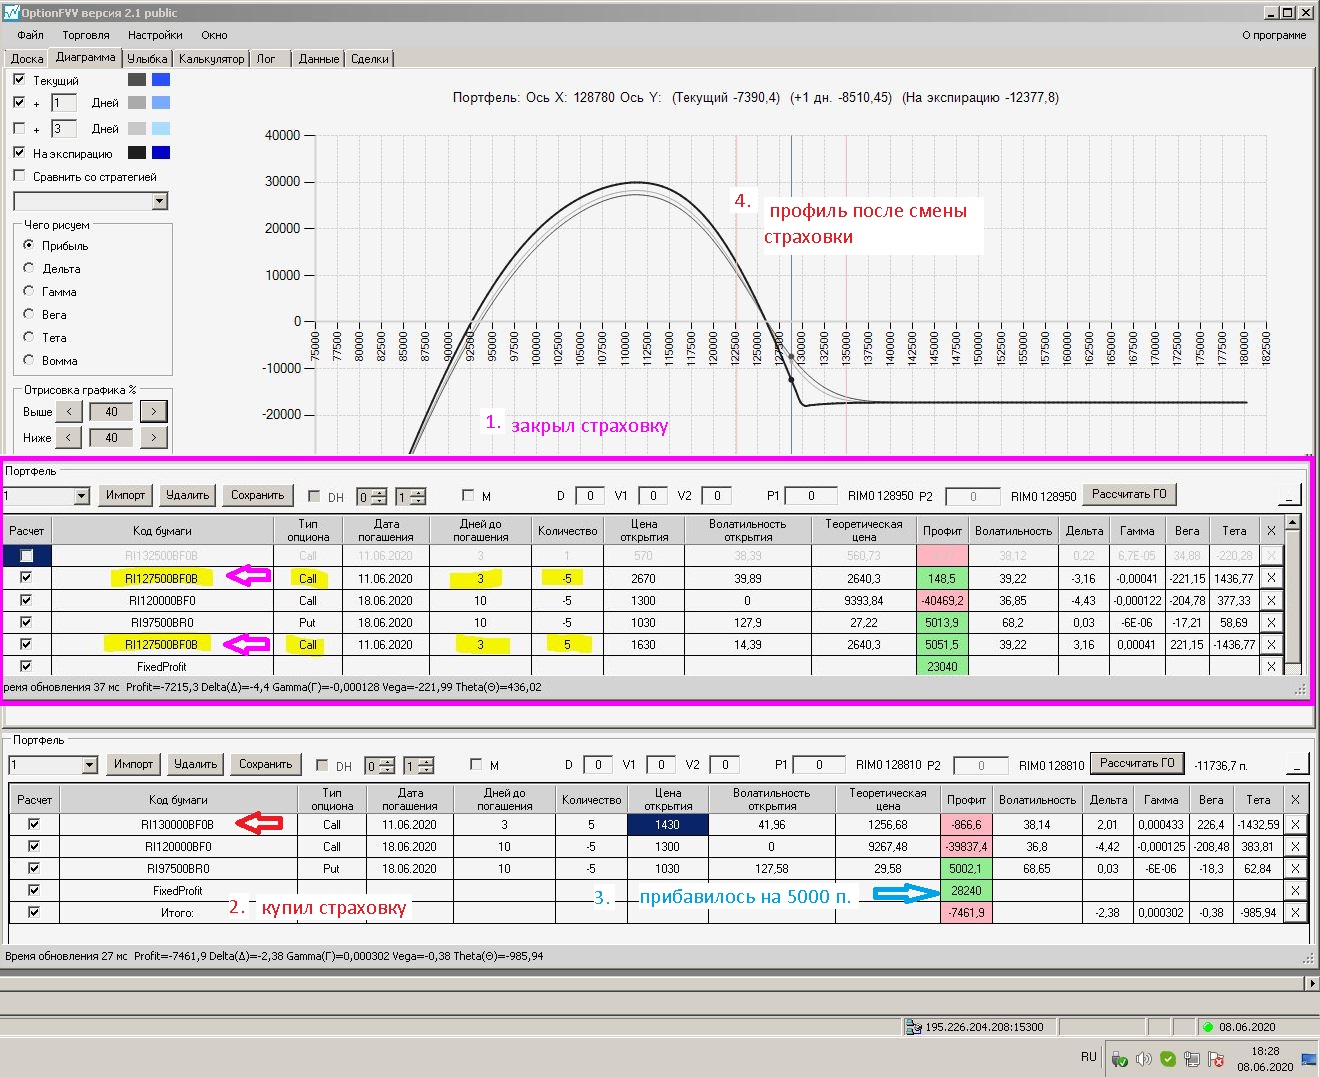Switch to the Калькулятор tab

pos(211,59)
